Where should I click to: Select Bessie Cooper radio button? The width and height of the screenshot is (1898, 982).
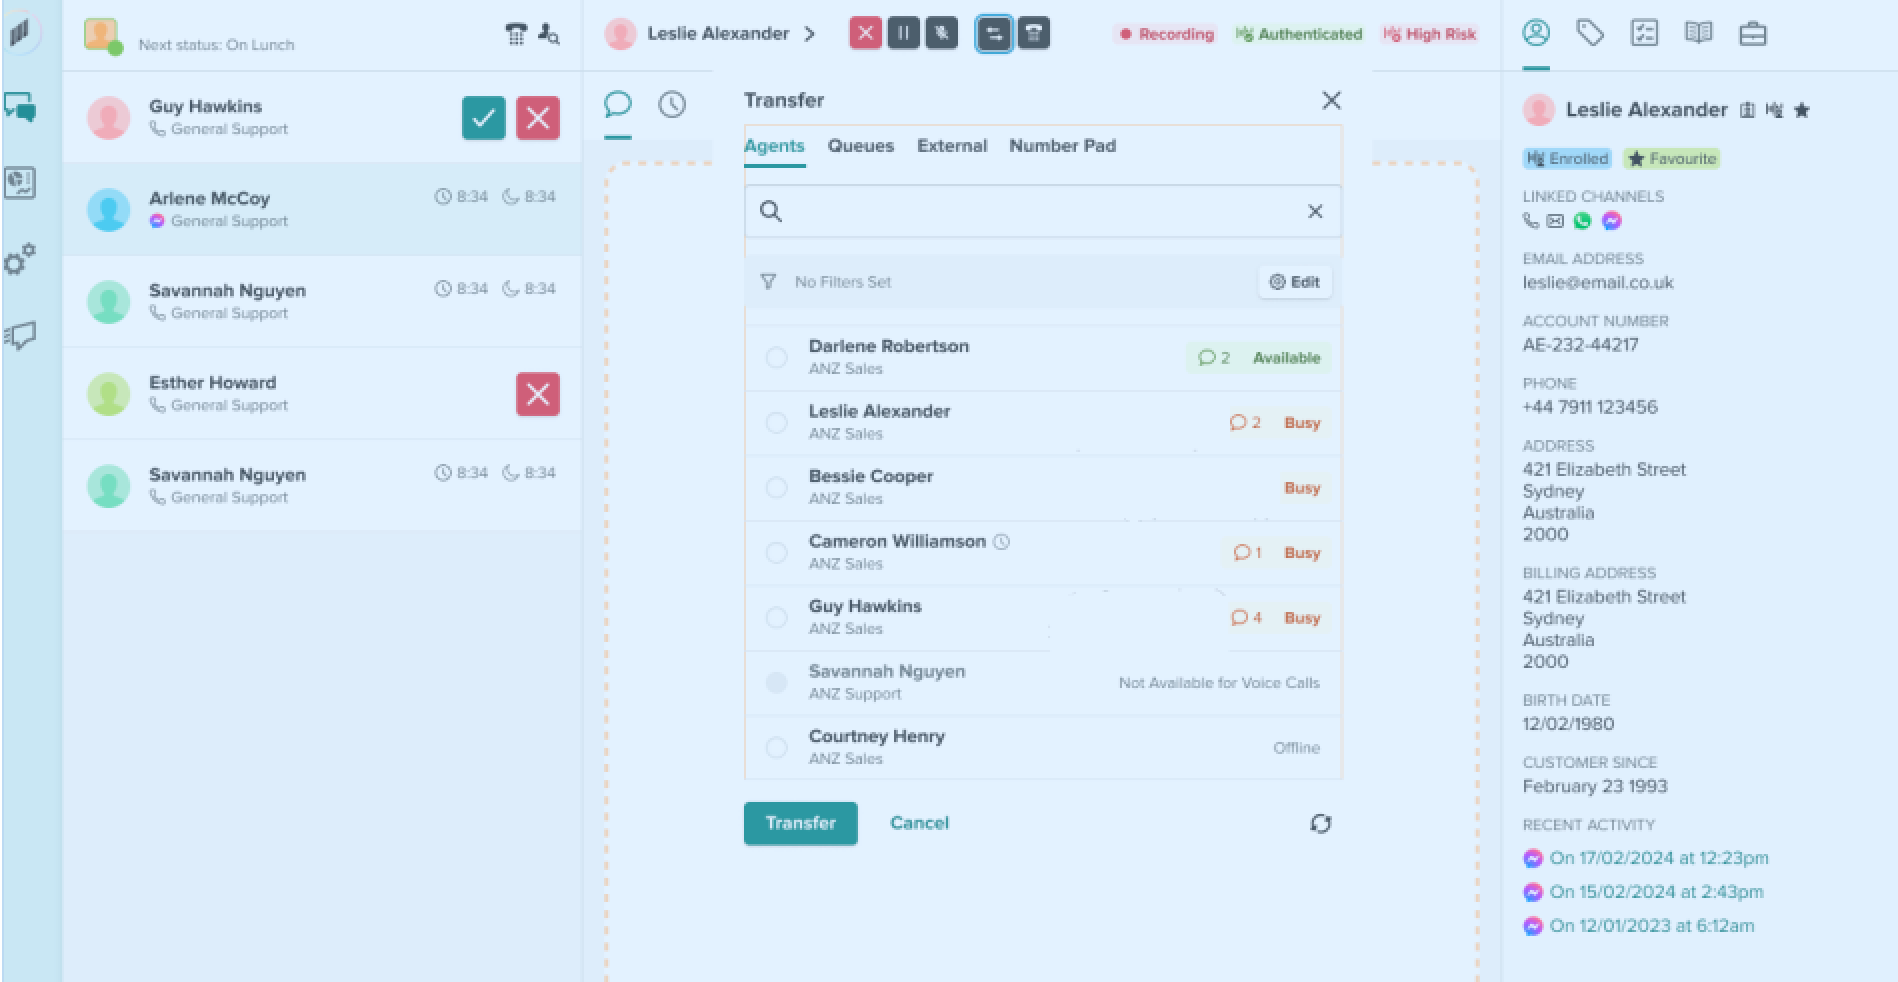pyautogui.click(x=776, y=487)
